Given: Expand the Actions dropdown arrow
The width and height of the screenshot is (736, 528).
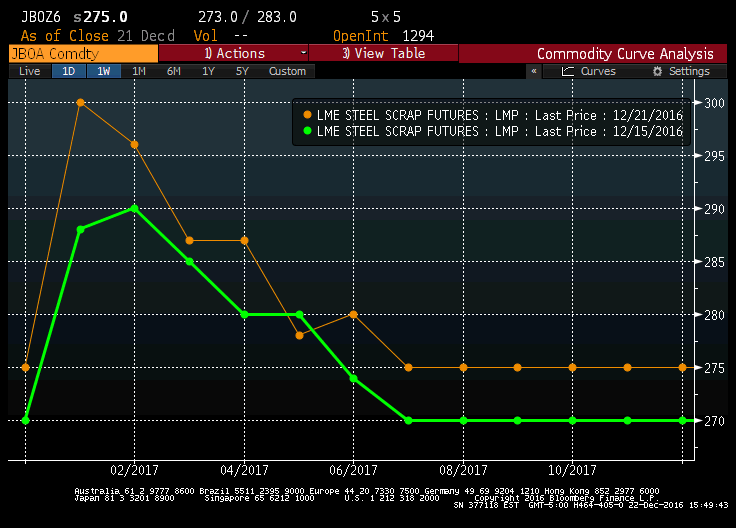Looking at the screenshot, I should point(303,53).
